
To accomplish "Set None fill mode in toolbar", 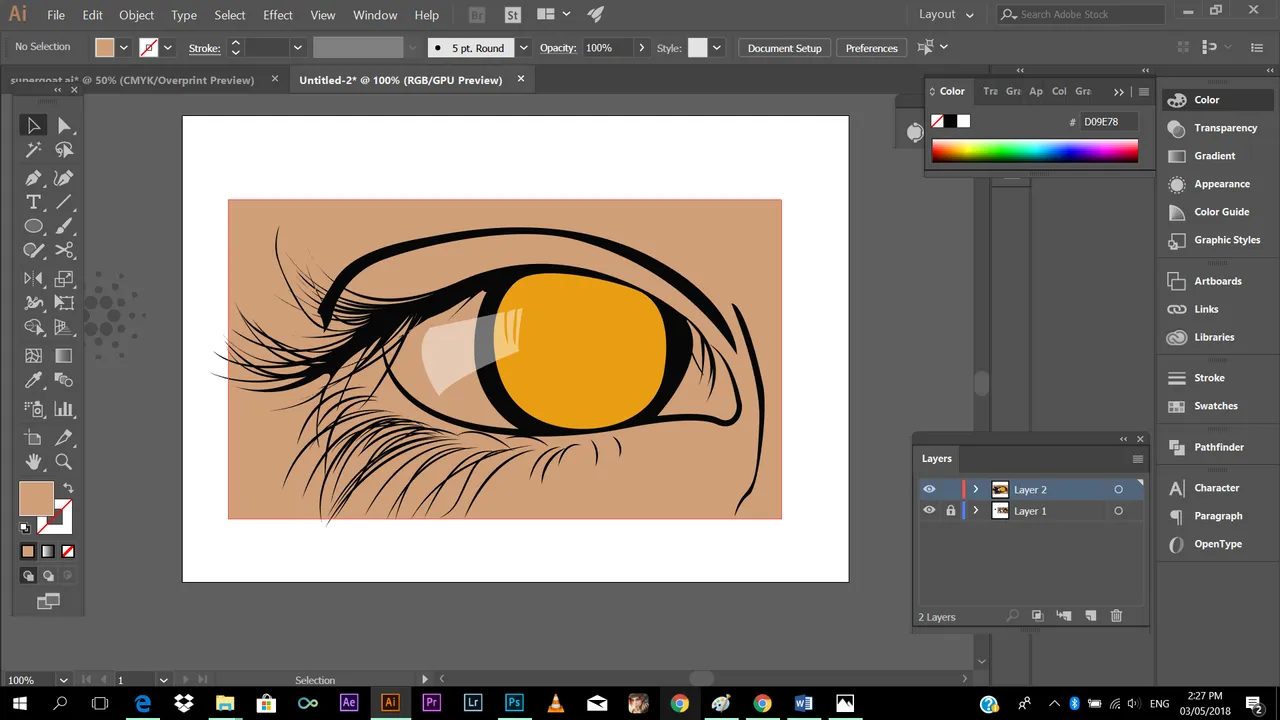I will (x=68, y=551).
